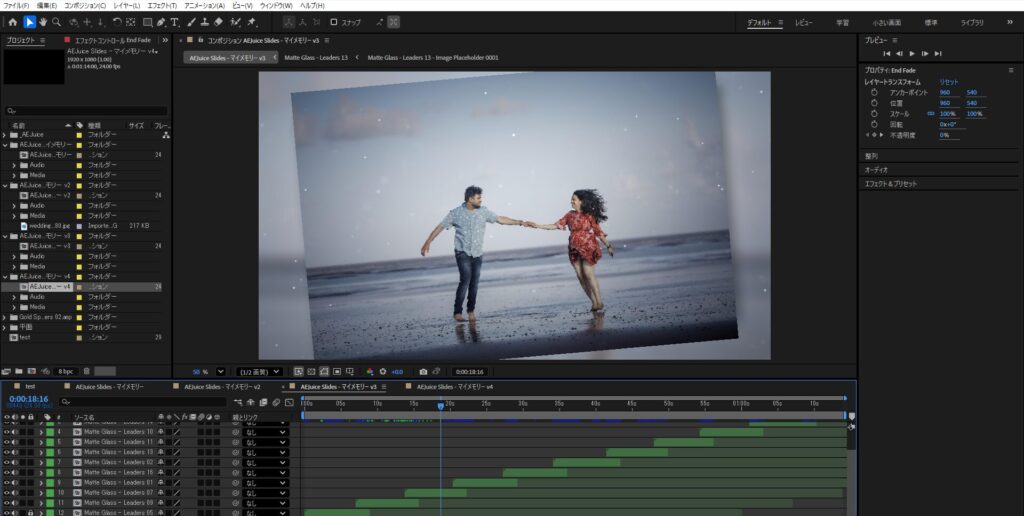The width and height of the screenshot is (1024, 516).
Task: Hide the Matte Glass - Leaders 13 layer
Action: (6, 452)
